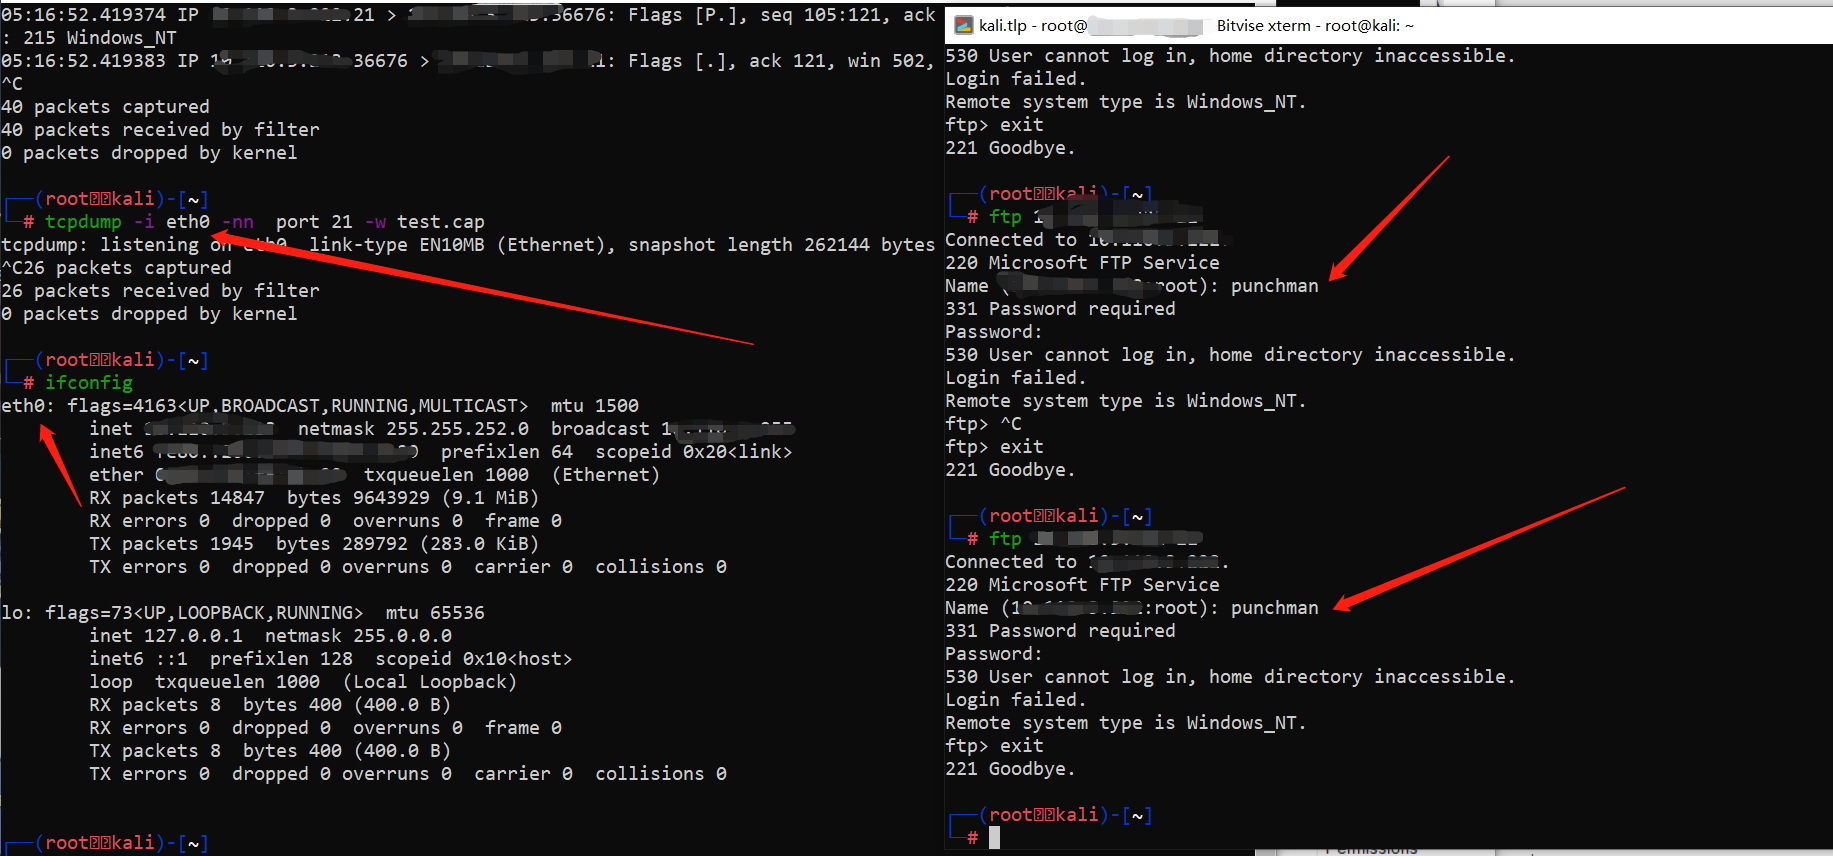Click the 'netmask 255.255.252.0' value

click(x=413, y=429)
